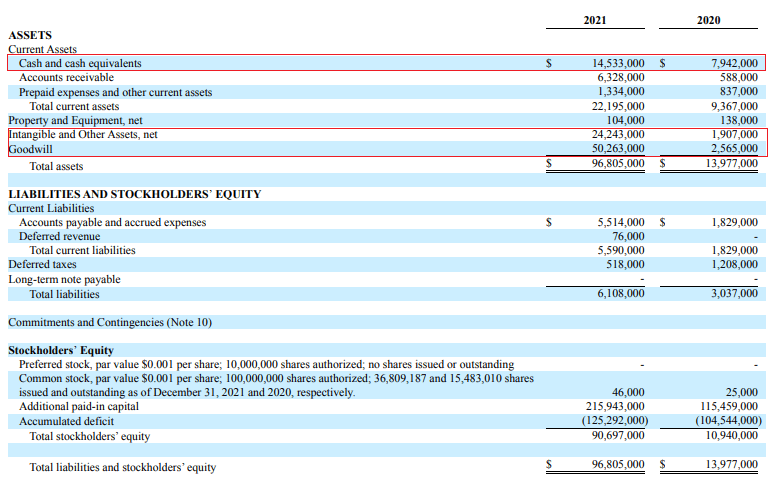Select the 2021 Goodwill value 50,263,000
776x480 pixels.
618,148
